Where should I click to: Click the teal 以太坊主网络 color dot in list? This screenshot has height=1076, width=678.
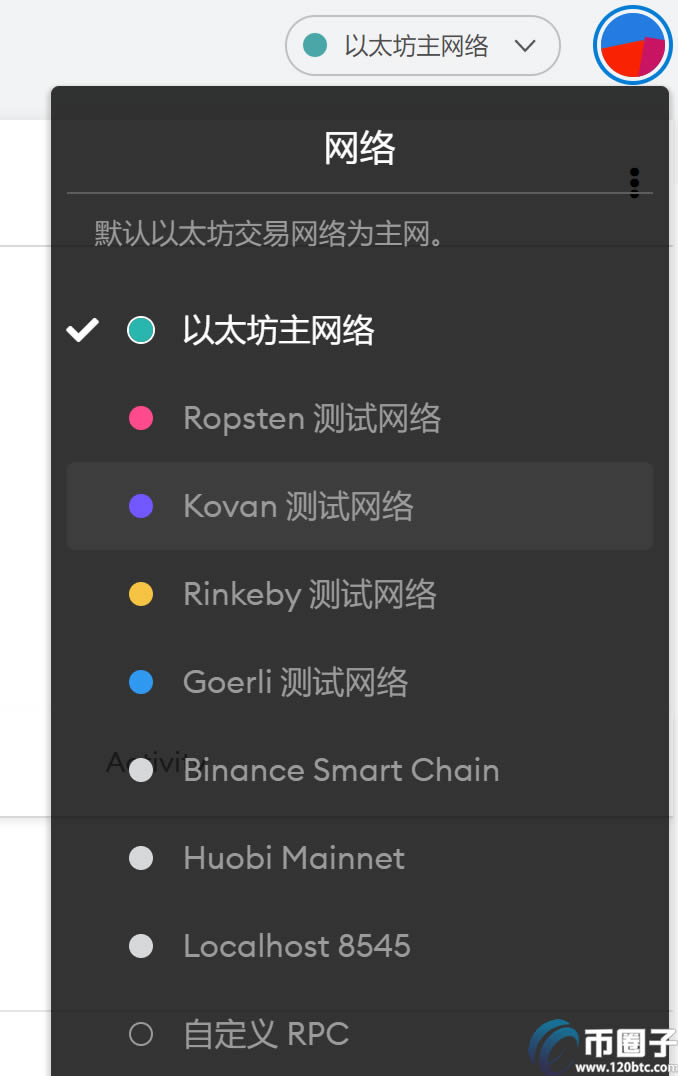click(141, 330)
